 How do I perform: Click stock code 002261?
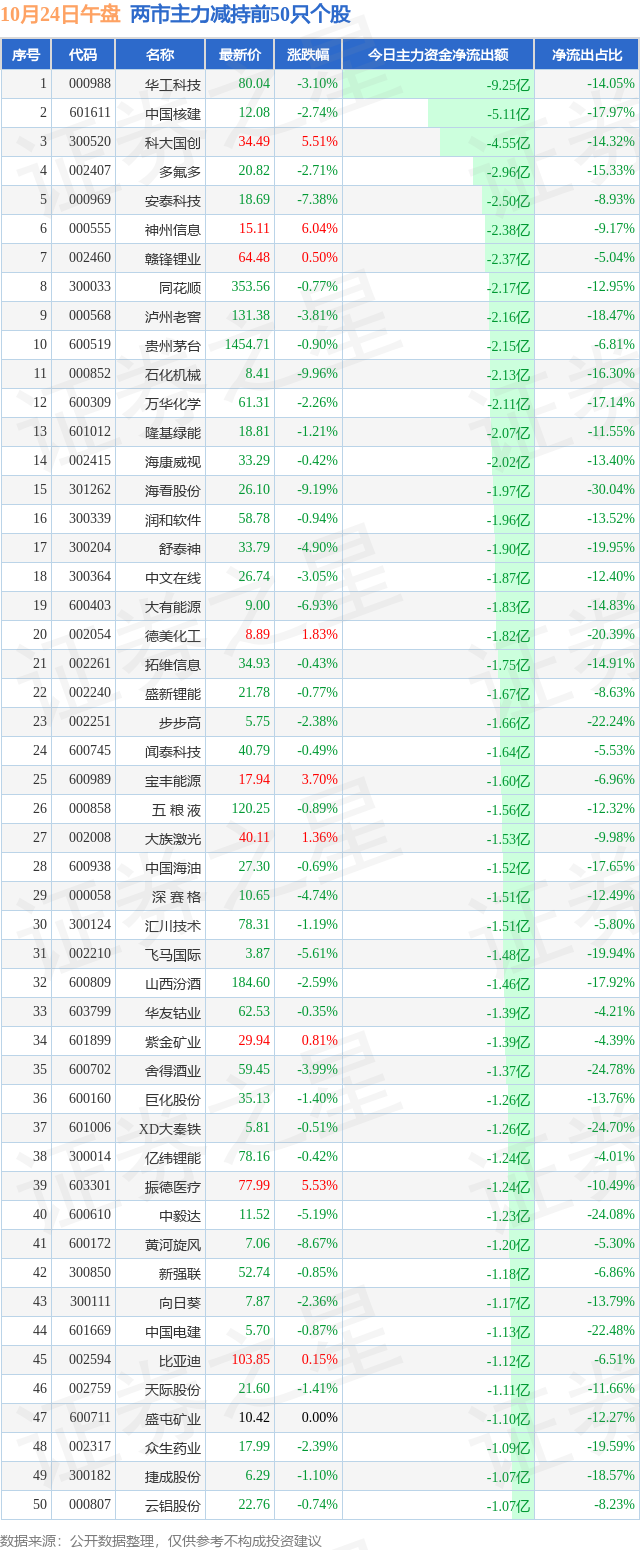pos(90,664)
